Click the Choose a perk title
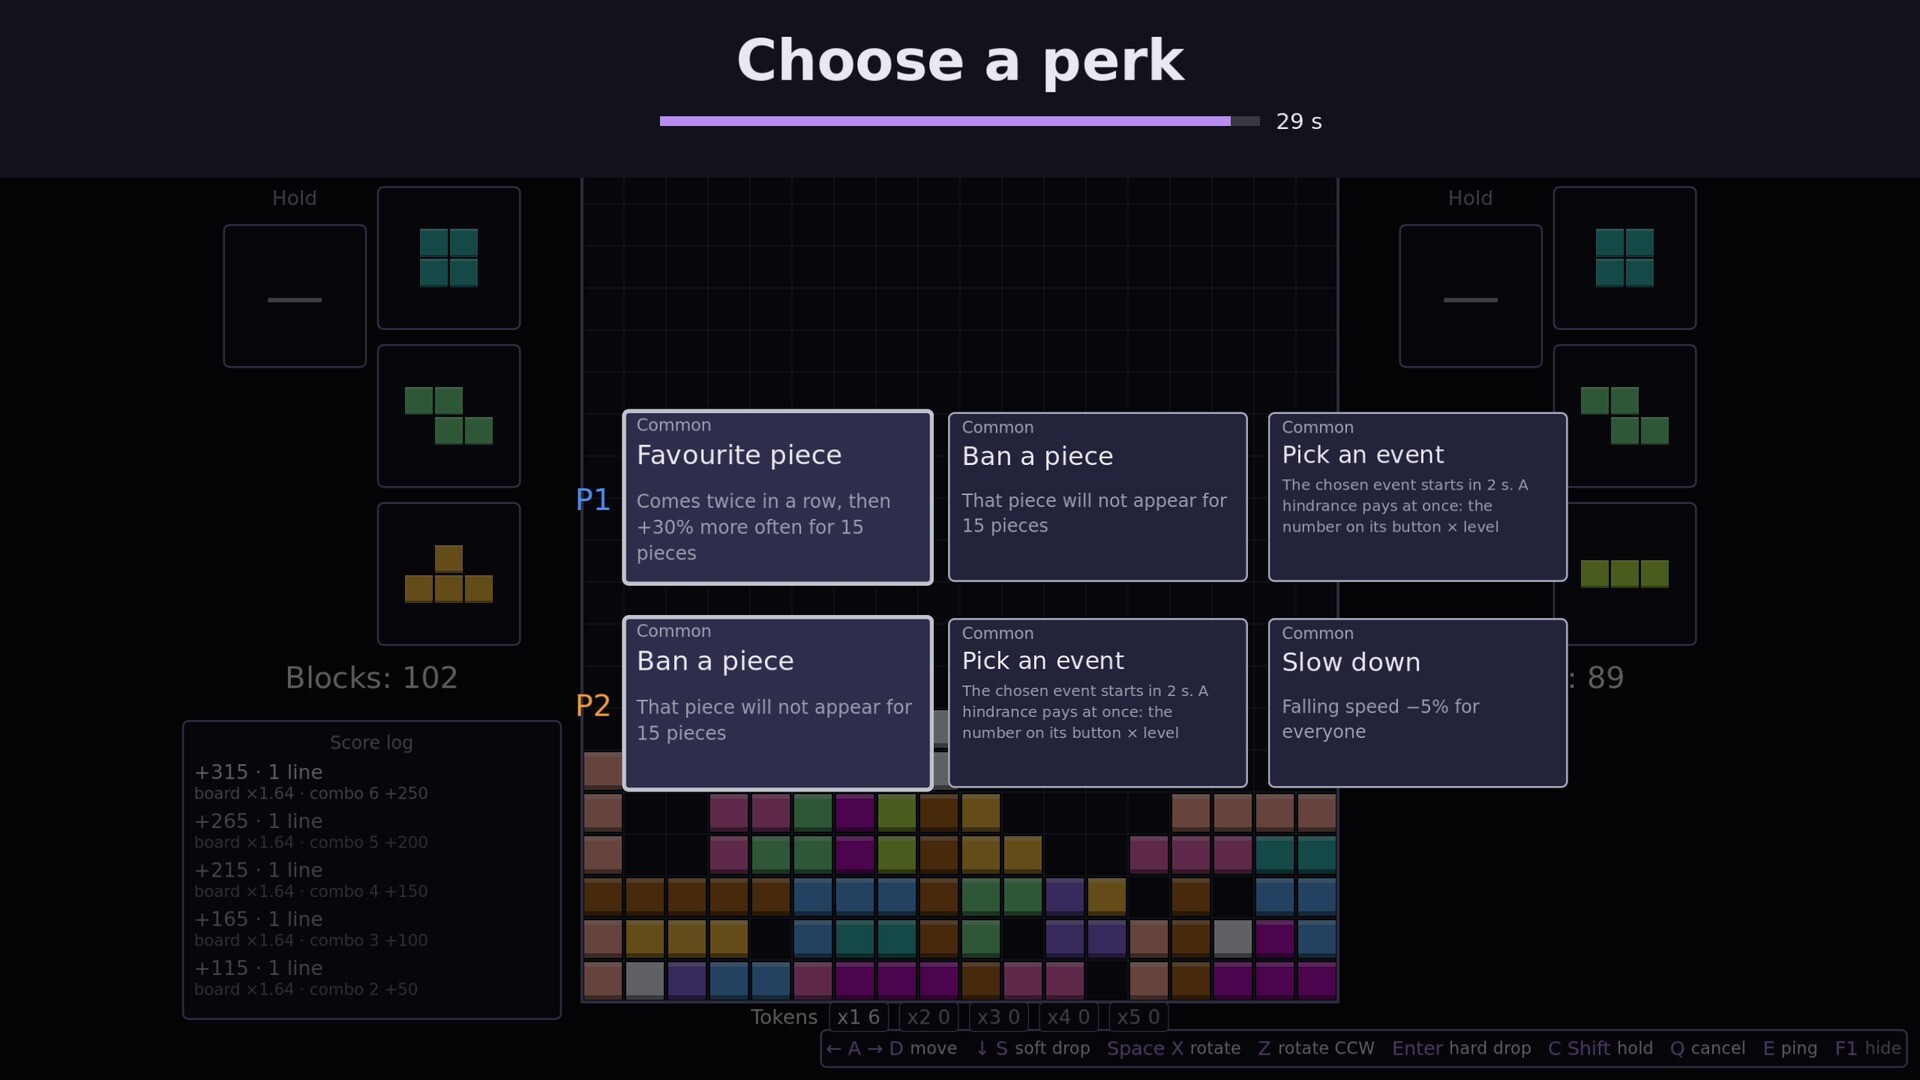This screenshot has height=1080, width=1920. click(960, 61)
